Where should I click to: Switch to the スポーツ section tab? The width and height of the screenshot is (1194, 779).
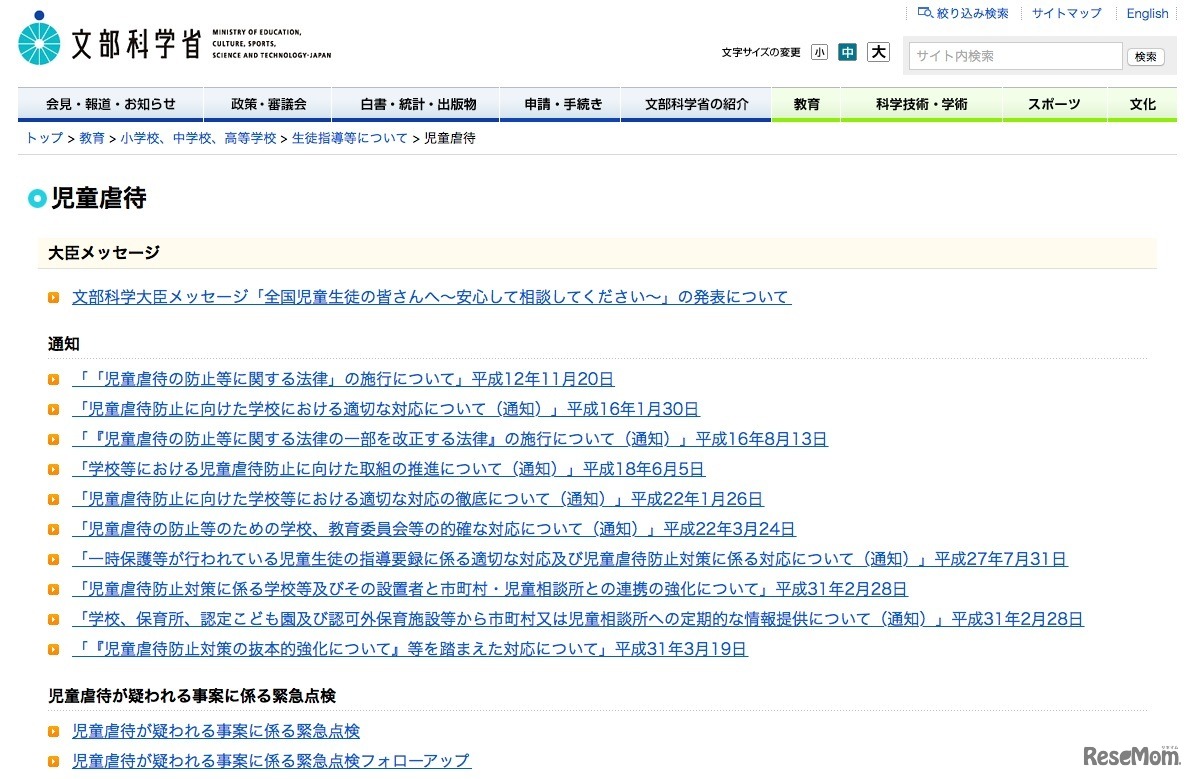[x=1053, y=103]
